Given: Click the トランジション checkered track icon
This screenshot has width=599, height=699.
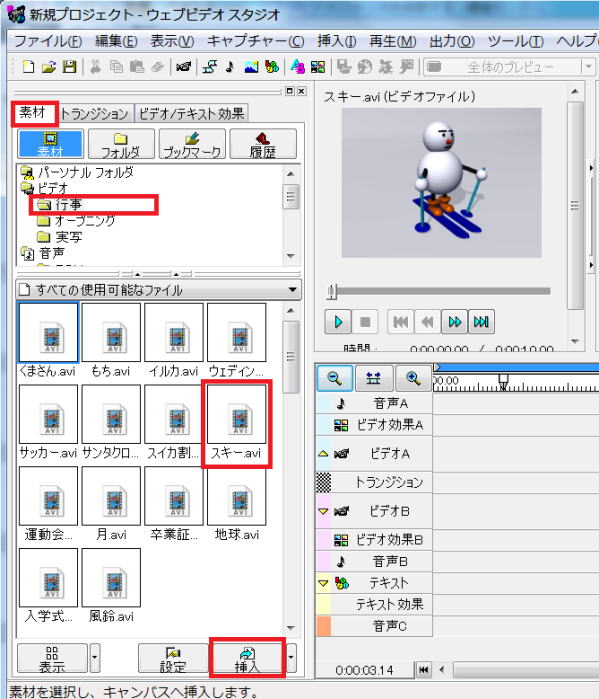Looking at the screenshot, I should coord(324,482).
